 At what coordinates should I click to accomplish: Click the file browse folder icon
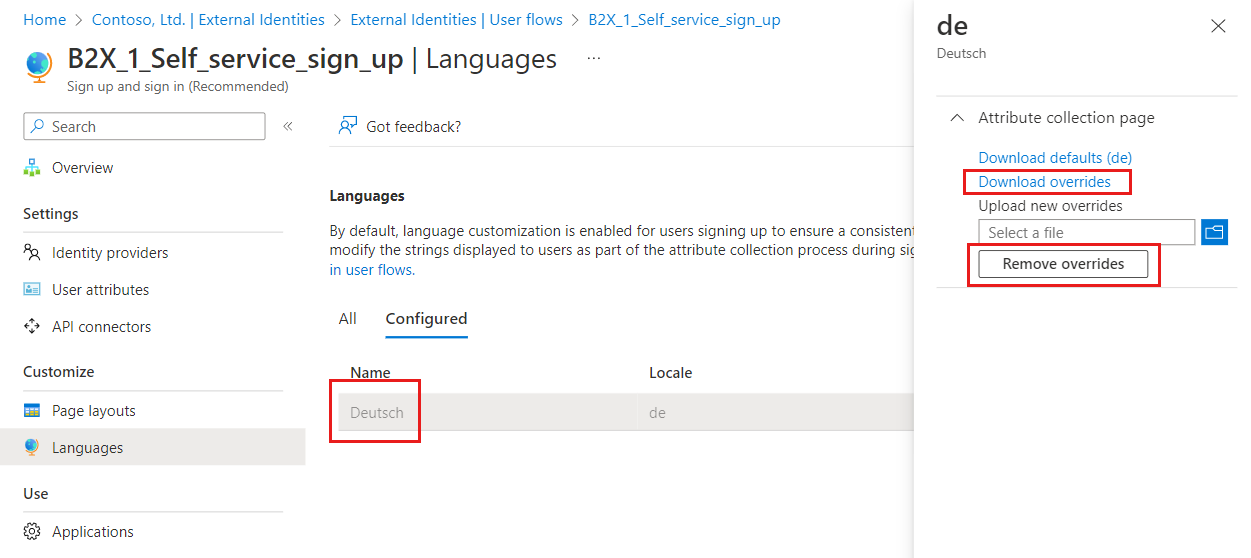click(x=1214, y=232)
